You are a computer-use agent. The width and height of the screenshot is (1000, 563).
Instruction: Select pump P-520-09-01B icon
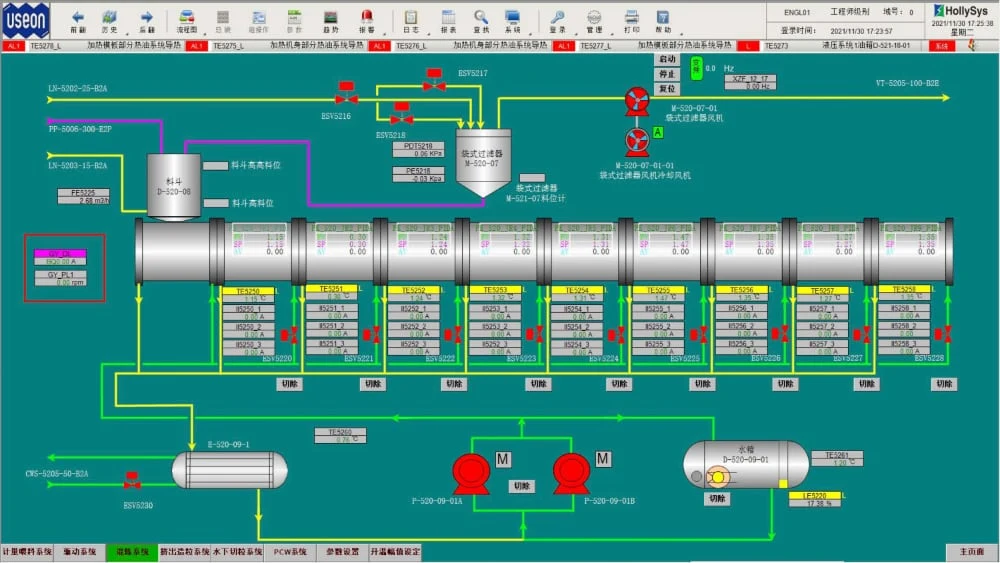[571, 474]
